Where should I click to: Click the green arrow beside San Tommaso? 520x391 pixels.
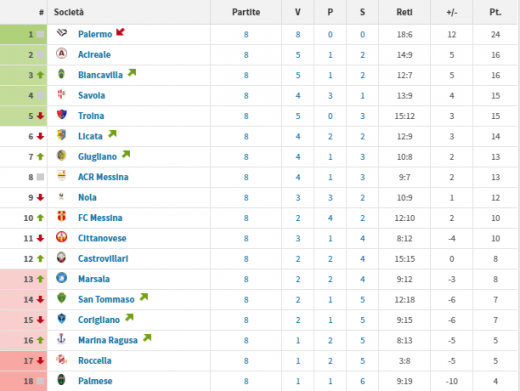pyautogui.click(x=144, y=297)
